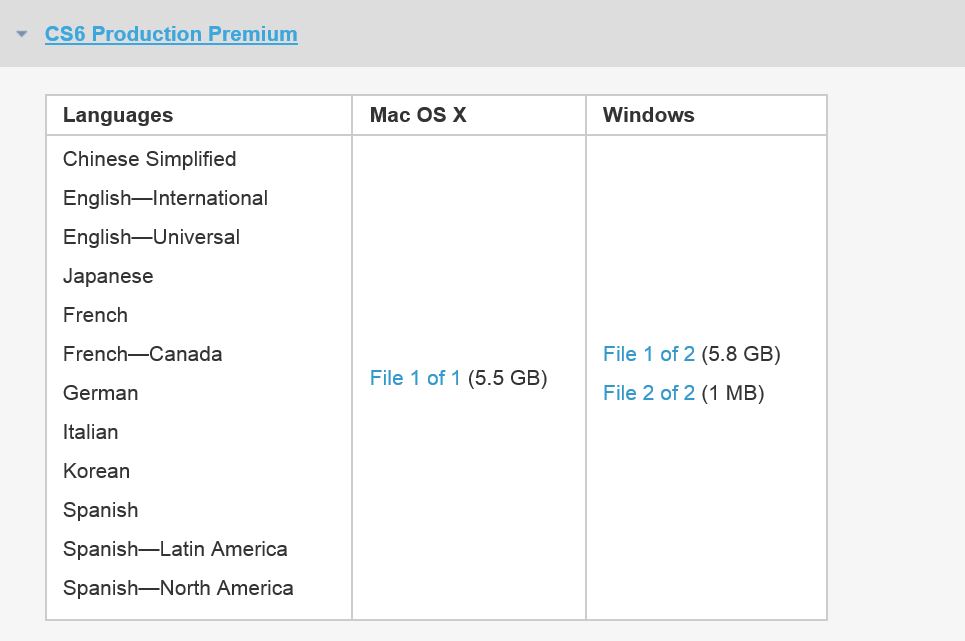The height and width of the screenshot is (641, 965).
Task: Click the Italian language entry
Action: coord(90,432)
